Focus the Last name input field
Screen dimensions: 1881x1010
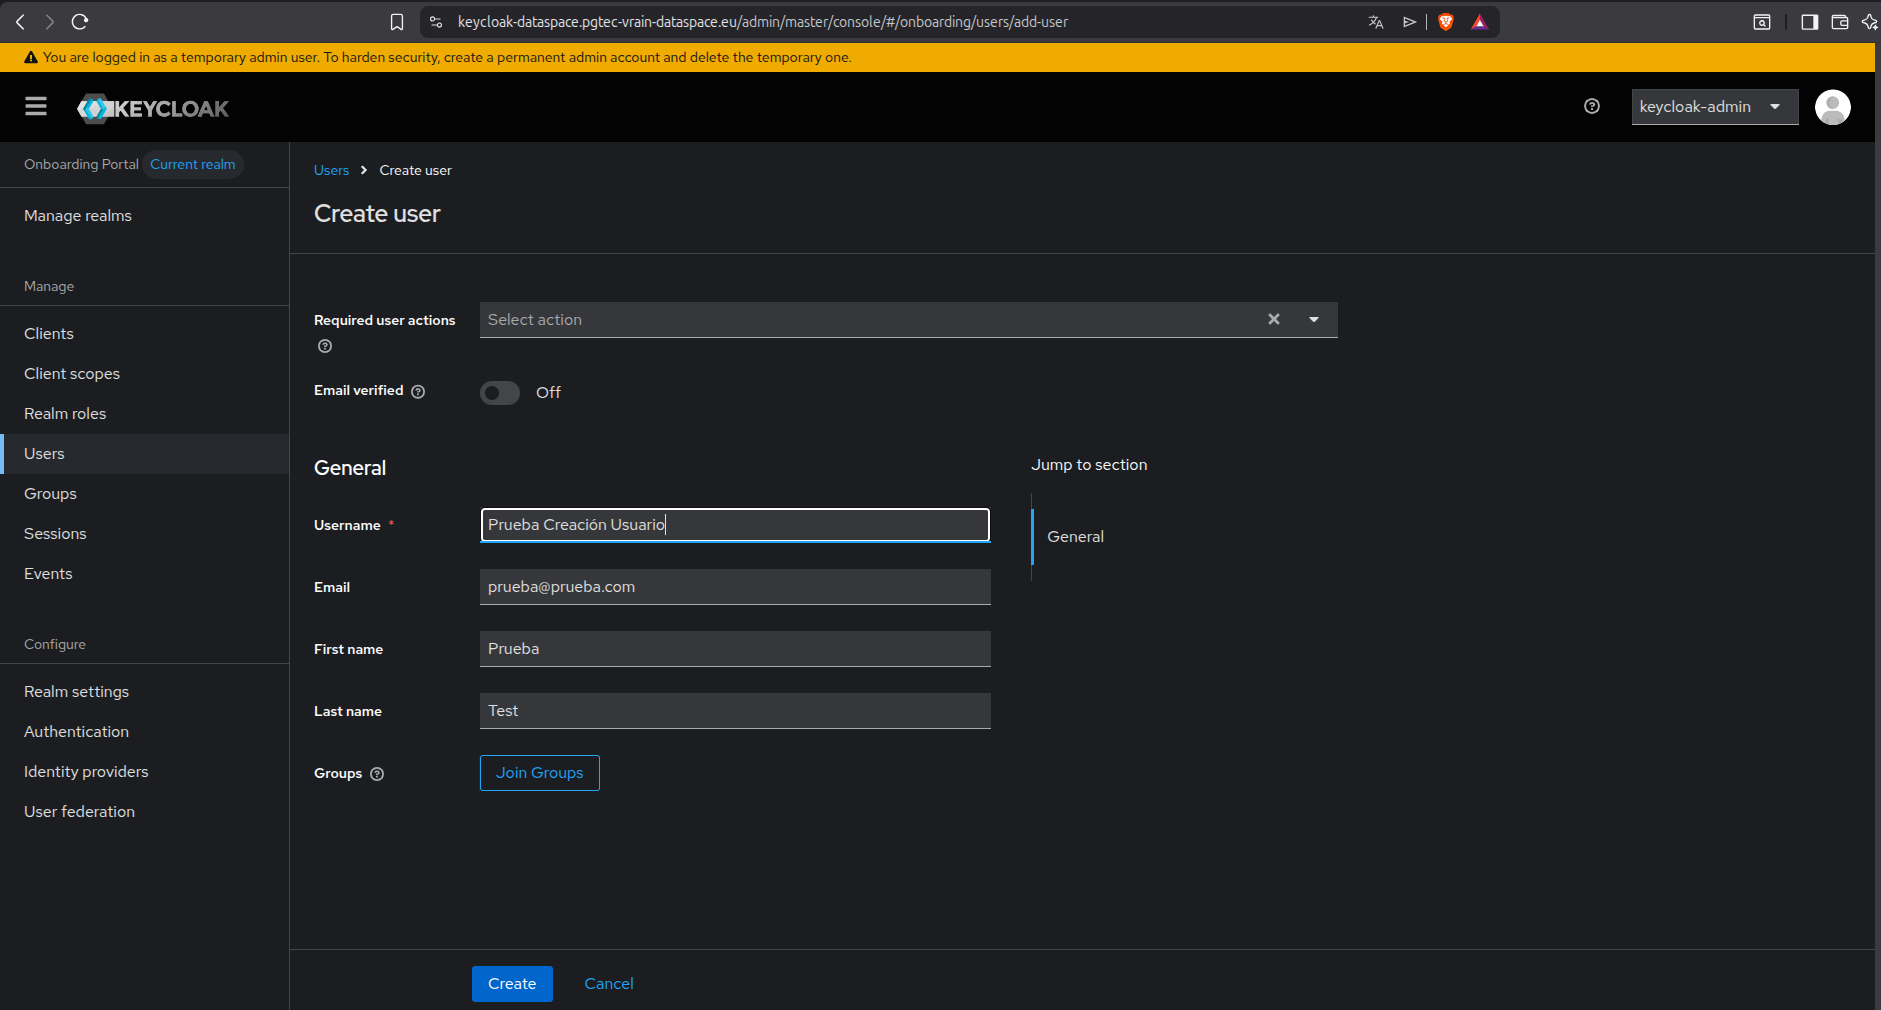[x=735, y=711]
